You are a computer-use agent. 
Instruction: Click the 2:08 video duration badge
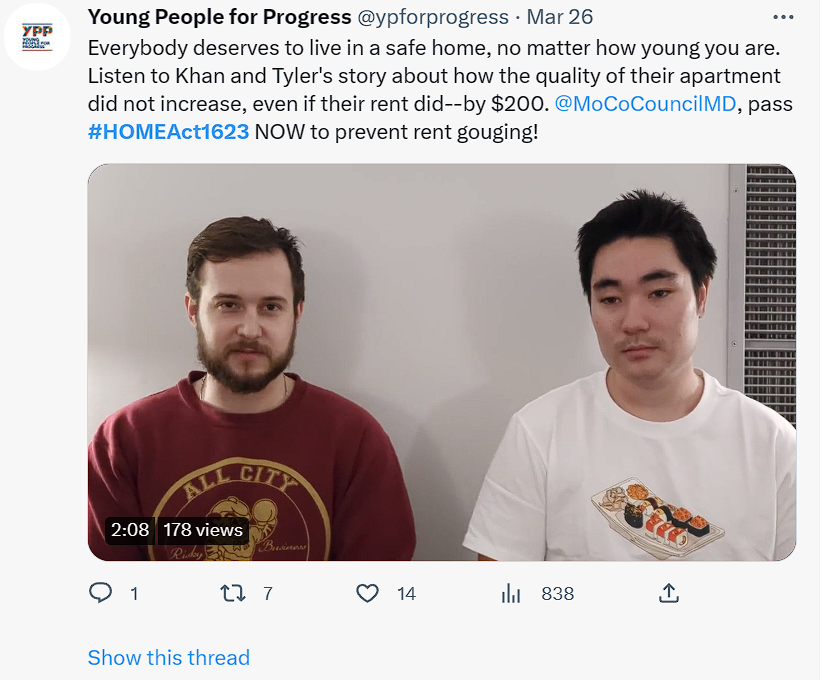pos(129,530)
